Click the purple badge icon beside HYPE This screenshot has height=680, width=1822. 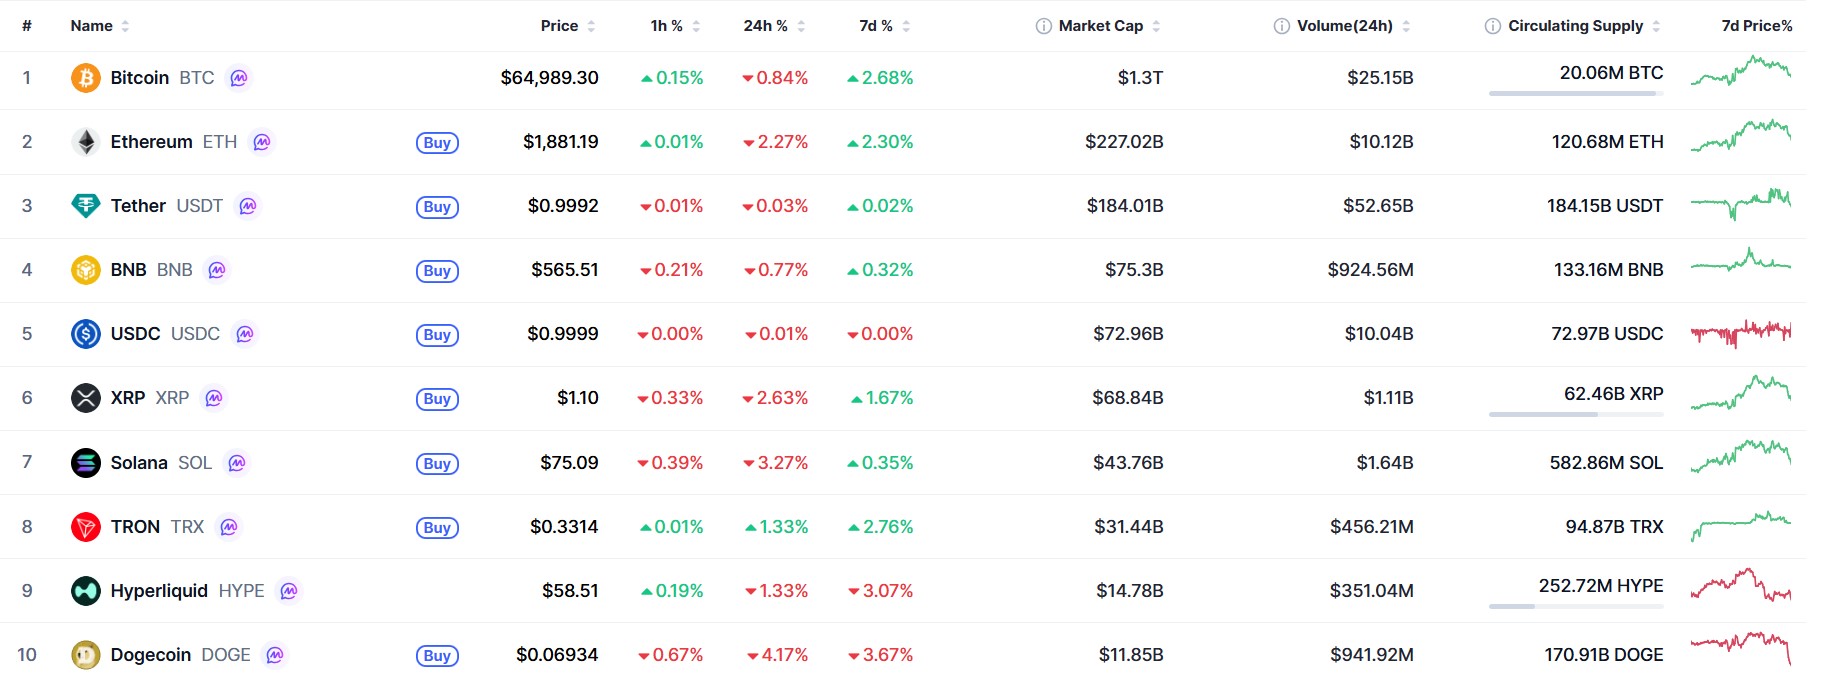(x=289, y=591)
